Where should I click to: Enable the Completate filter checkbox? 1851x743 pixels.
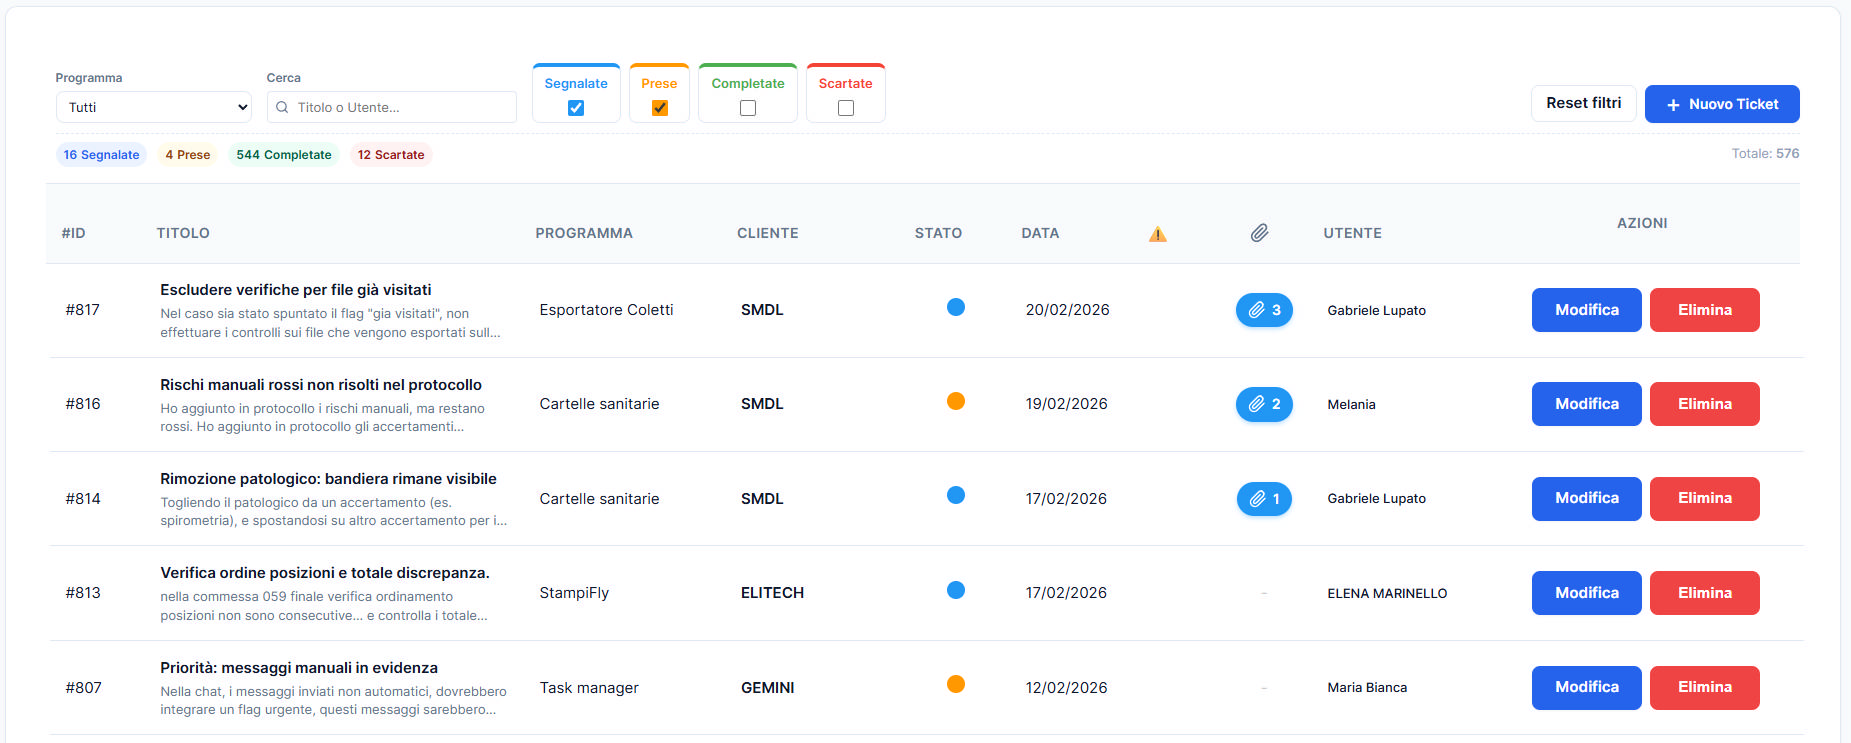pyautogui.click(x=747, y=108)
